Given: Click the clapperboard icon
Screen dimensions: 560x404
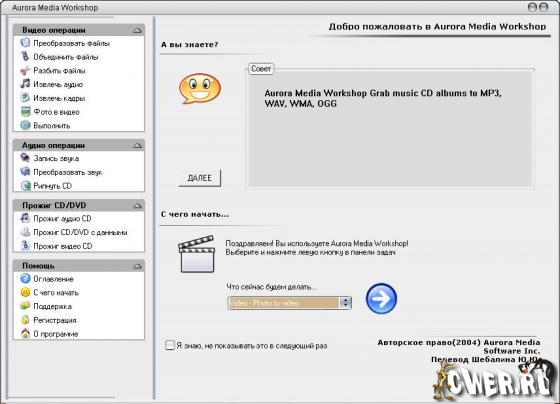Looking at the screenshot, I should (x=197, y=254).
